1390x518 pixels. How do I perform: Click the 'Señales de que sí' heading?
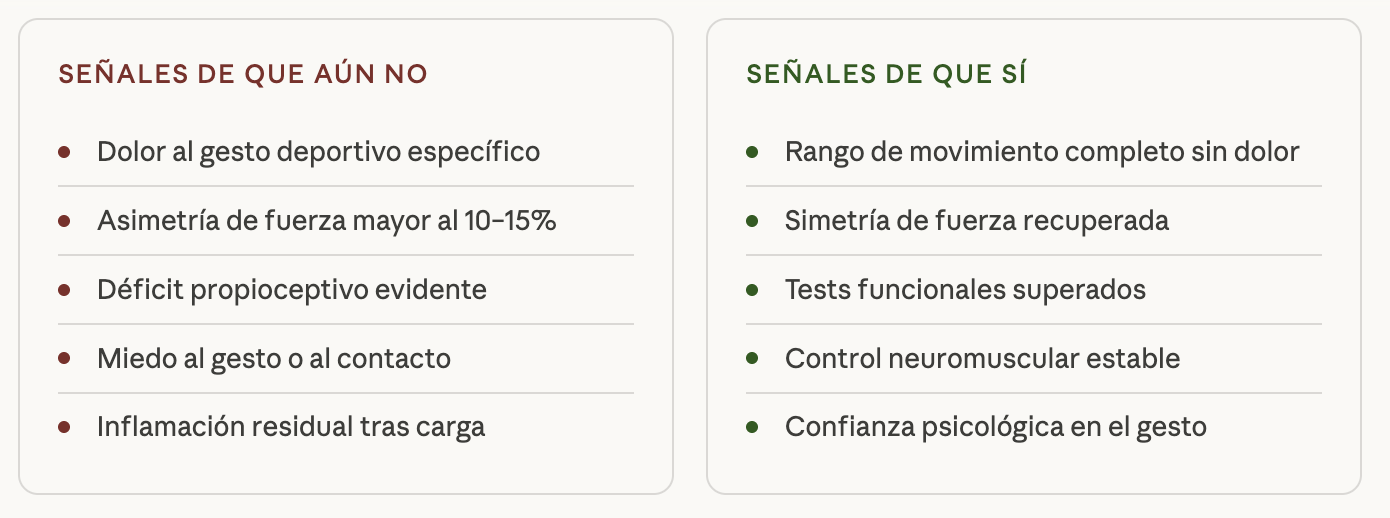[886, 75]
